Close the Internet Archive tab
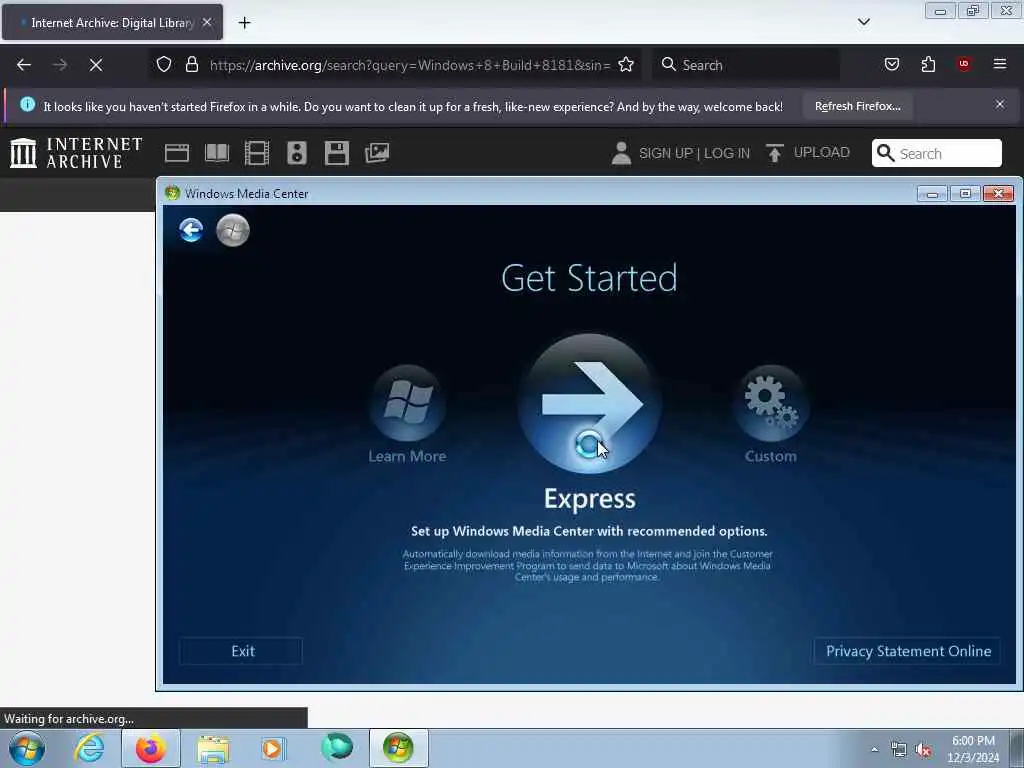Viewport: 1024px width, 768px height. 207,22
